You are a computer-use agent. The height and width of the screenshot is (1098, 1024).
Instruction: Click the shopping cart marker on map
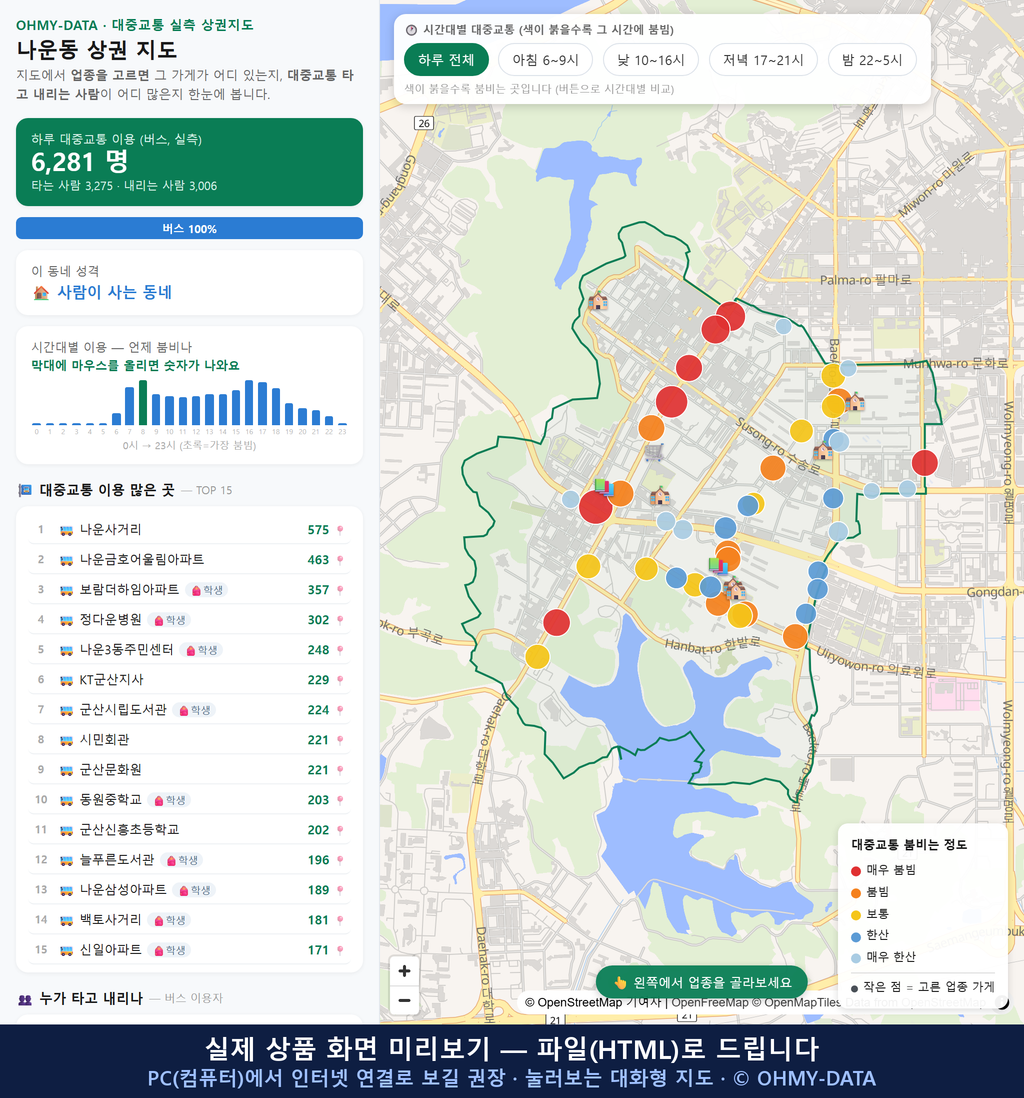[x=653, y=452]
